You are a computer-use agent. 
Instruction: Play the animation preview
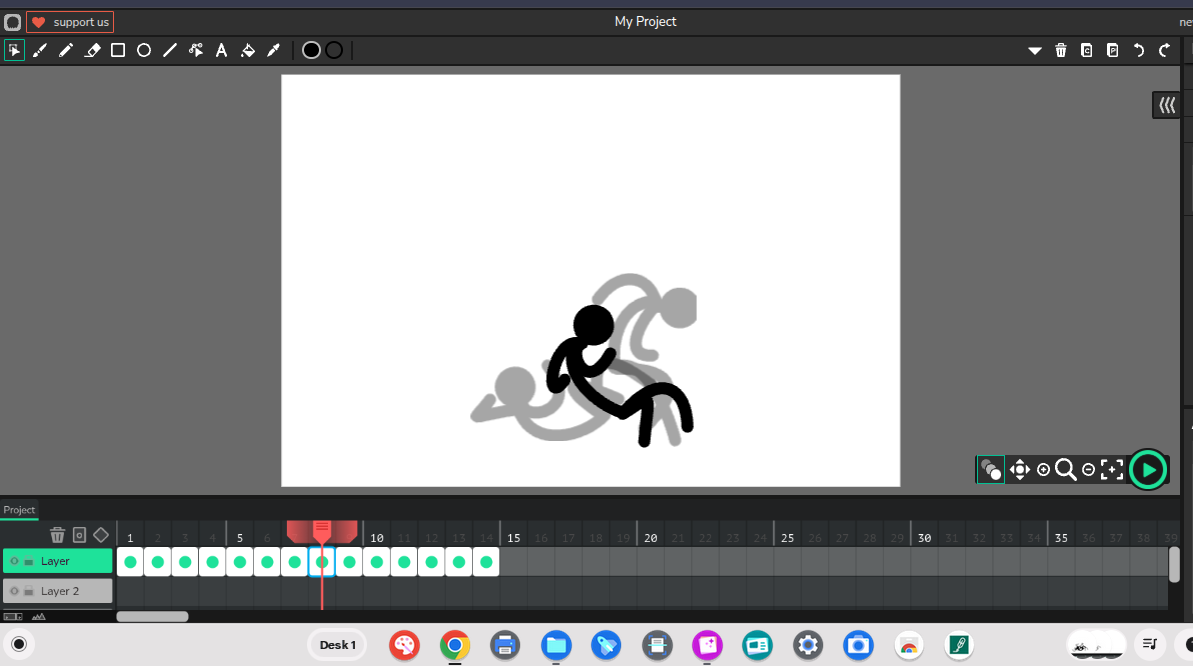[1148, 469]
